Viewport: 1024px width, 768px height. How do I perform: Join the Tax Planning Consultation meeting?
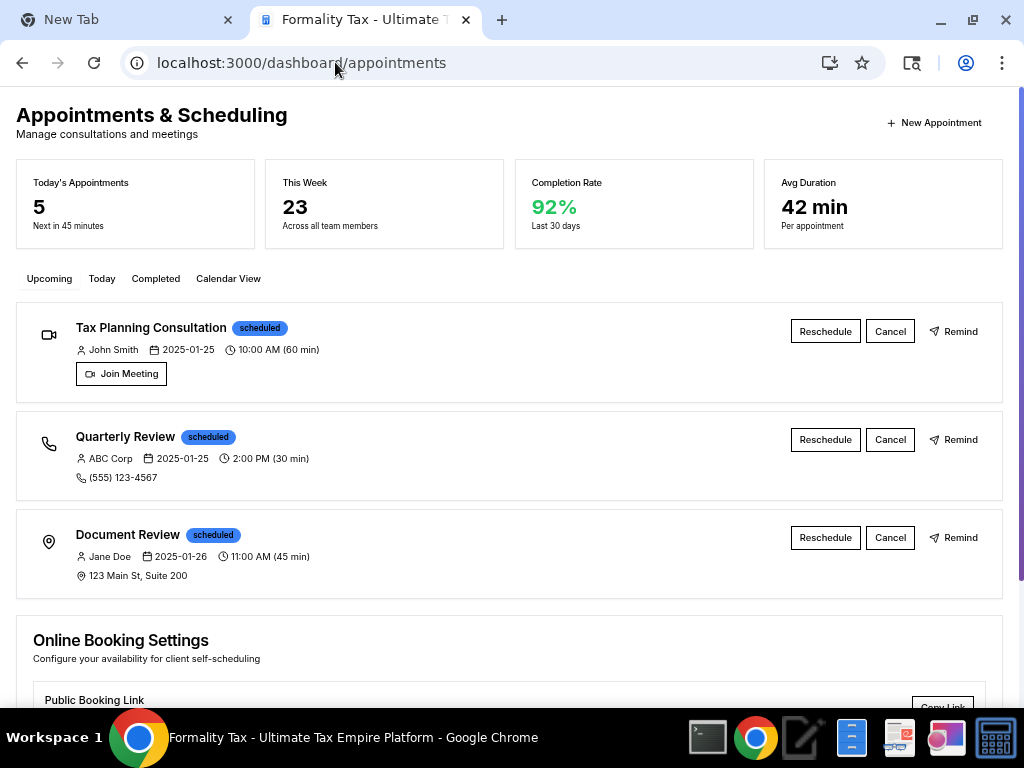(121, 374)
